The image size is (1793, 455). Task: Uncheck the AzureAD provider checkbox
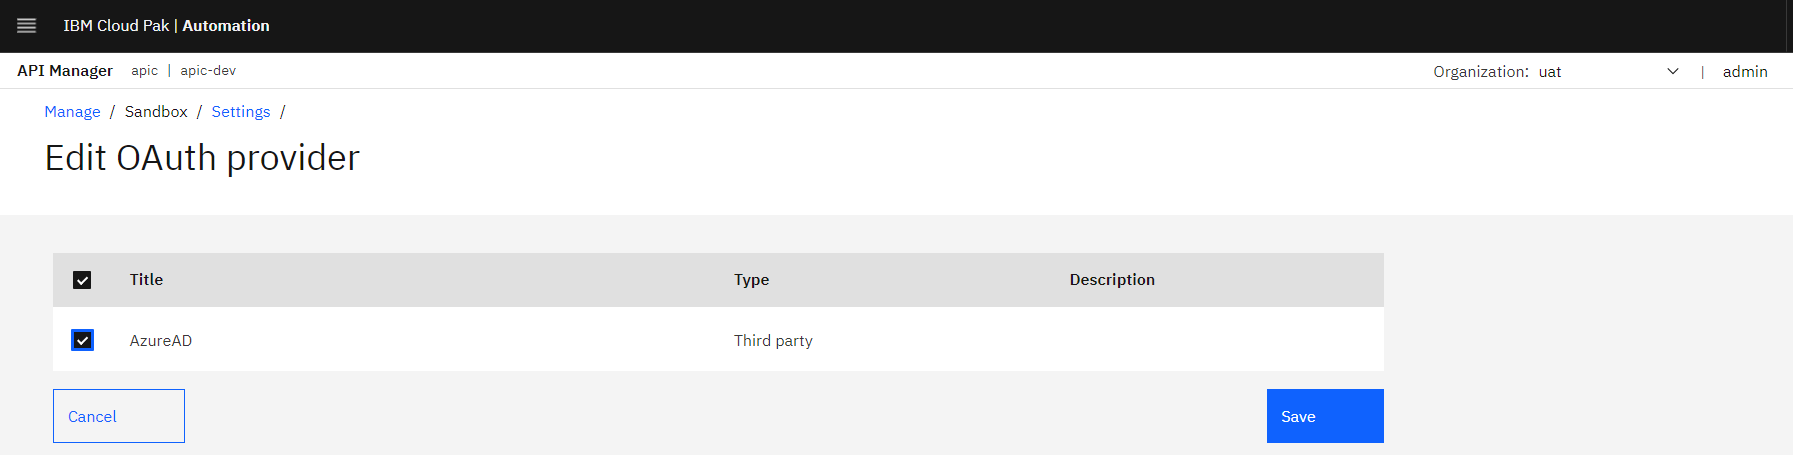click(x=82, y=340)
